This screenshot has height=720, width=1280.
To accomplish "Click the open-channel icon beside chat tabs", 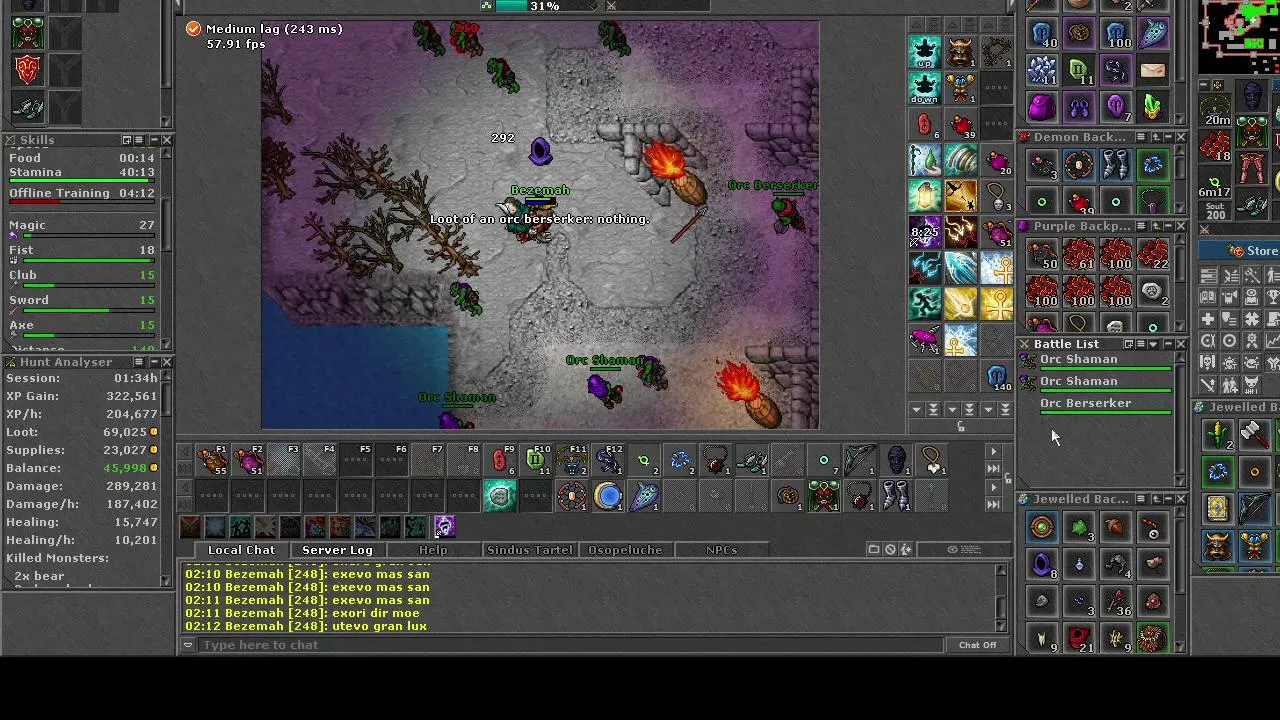I will tap(874, 549).
